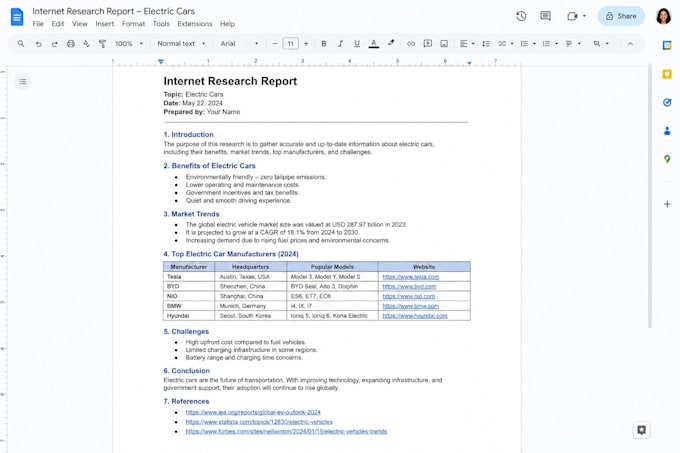Open the bulleted list dropdown

(528, 44)
